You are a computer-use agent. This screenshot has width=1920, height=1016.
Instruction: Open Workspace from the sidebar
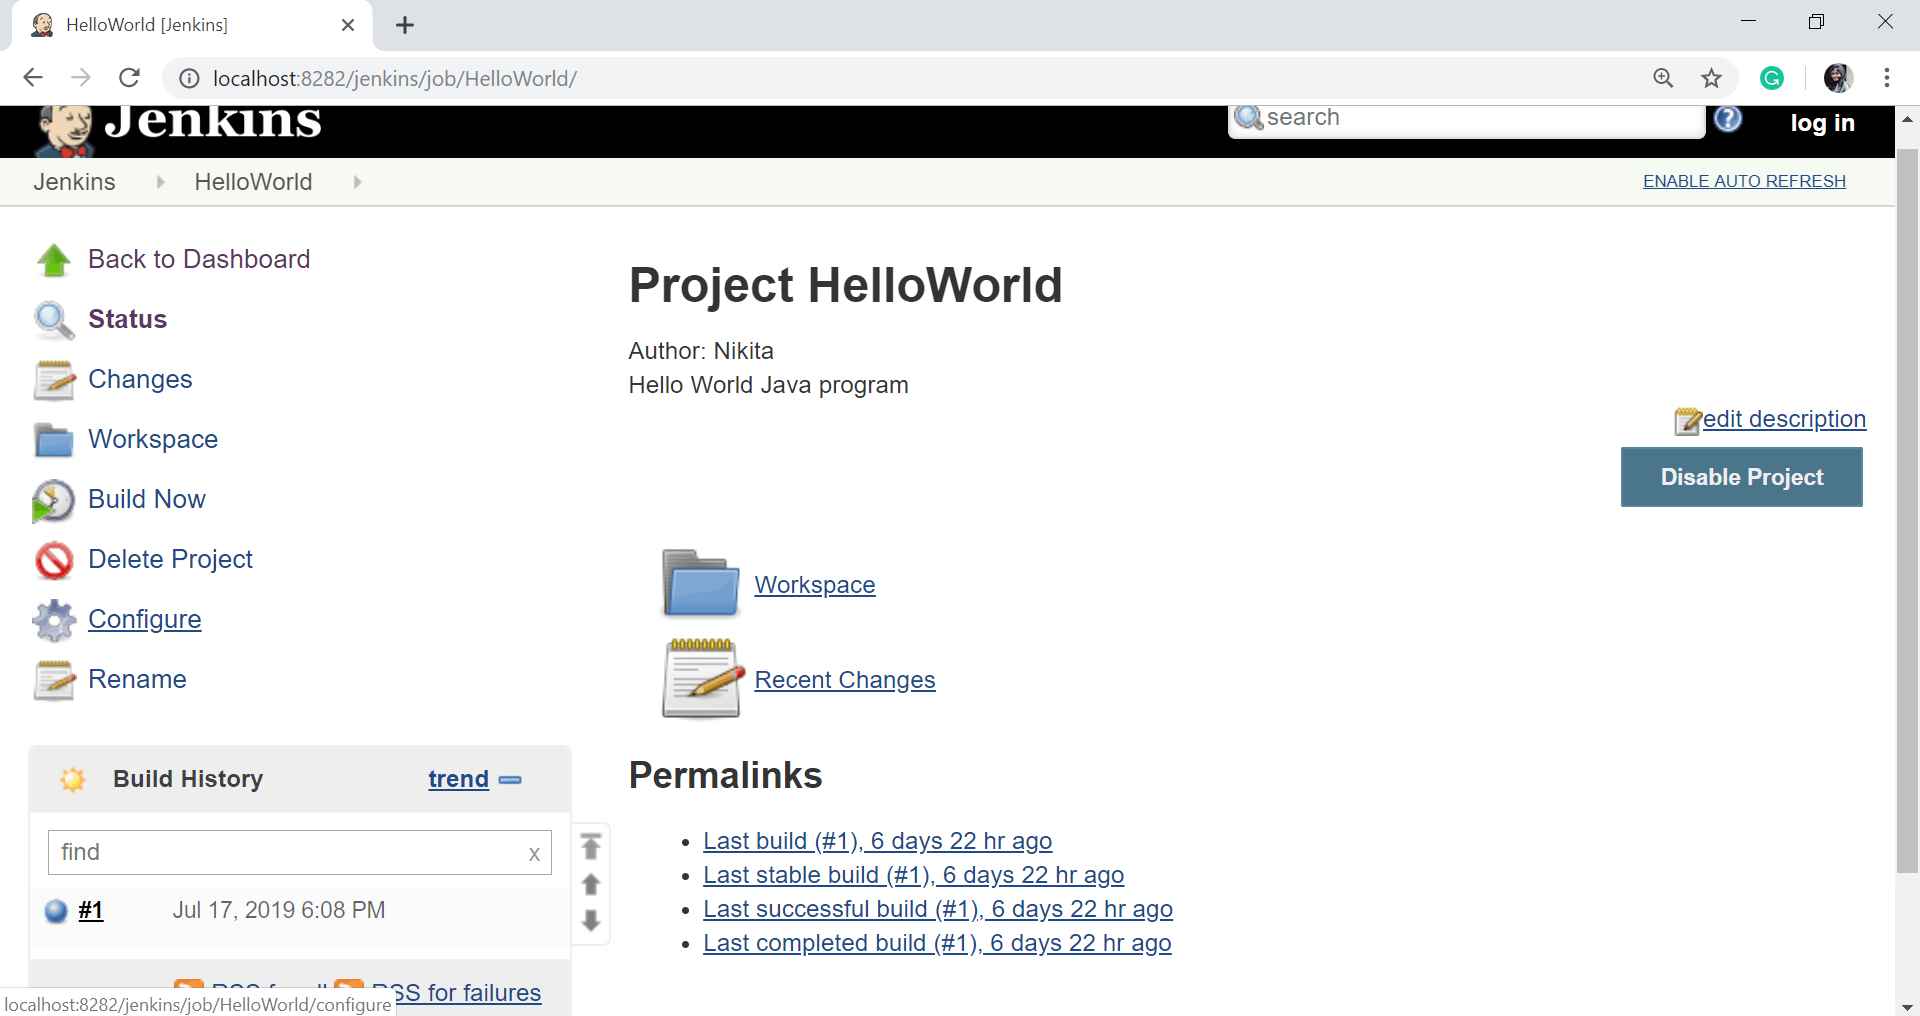pyautogui.click(x=153, y=439)
